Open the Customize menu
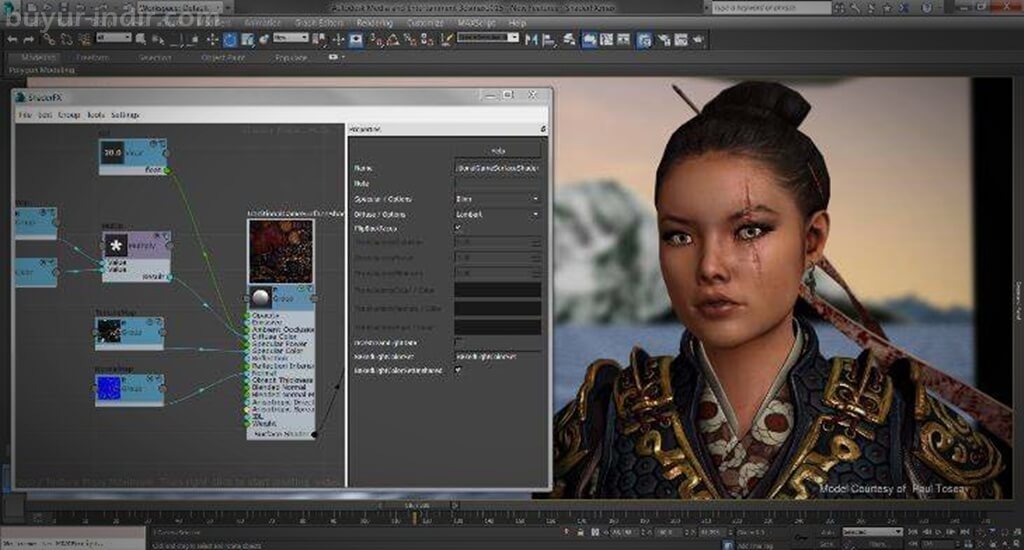Screen dimensions: 1024x550 click(425, 23)
